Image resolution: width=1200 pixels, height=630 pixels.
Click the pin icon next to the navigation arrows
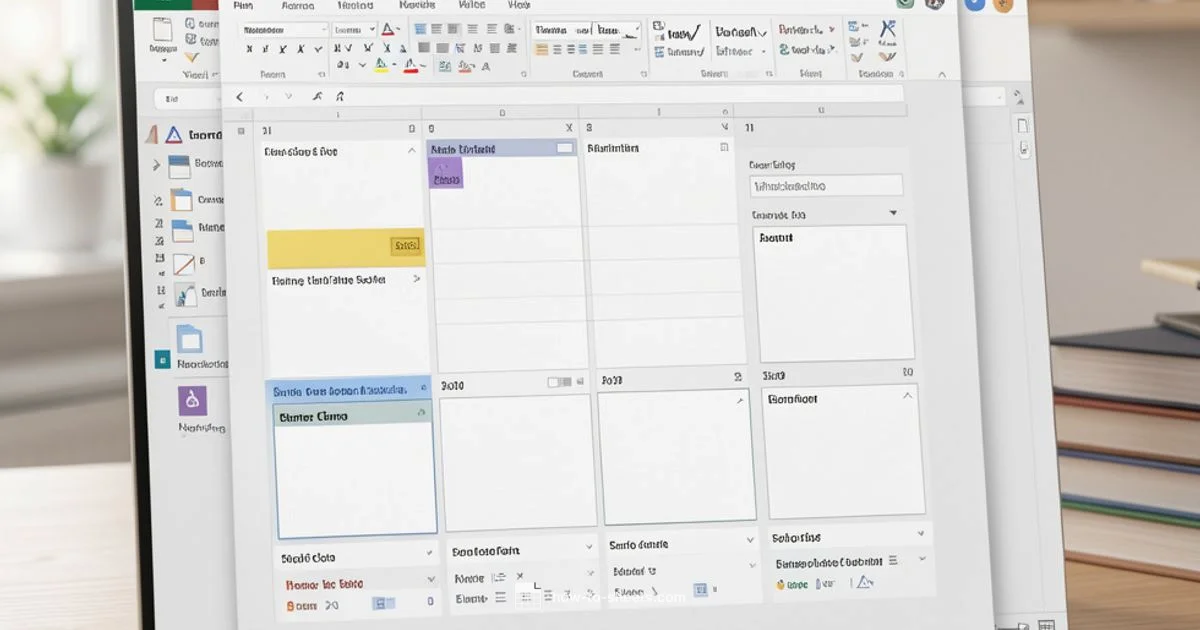coord(318,96)
